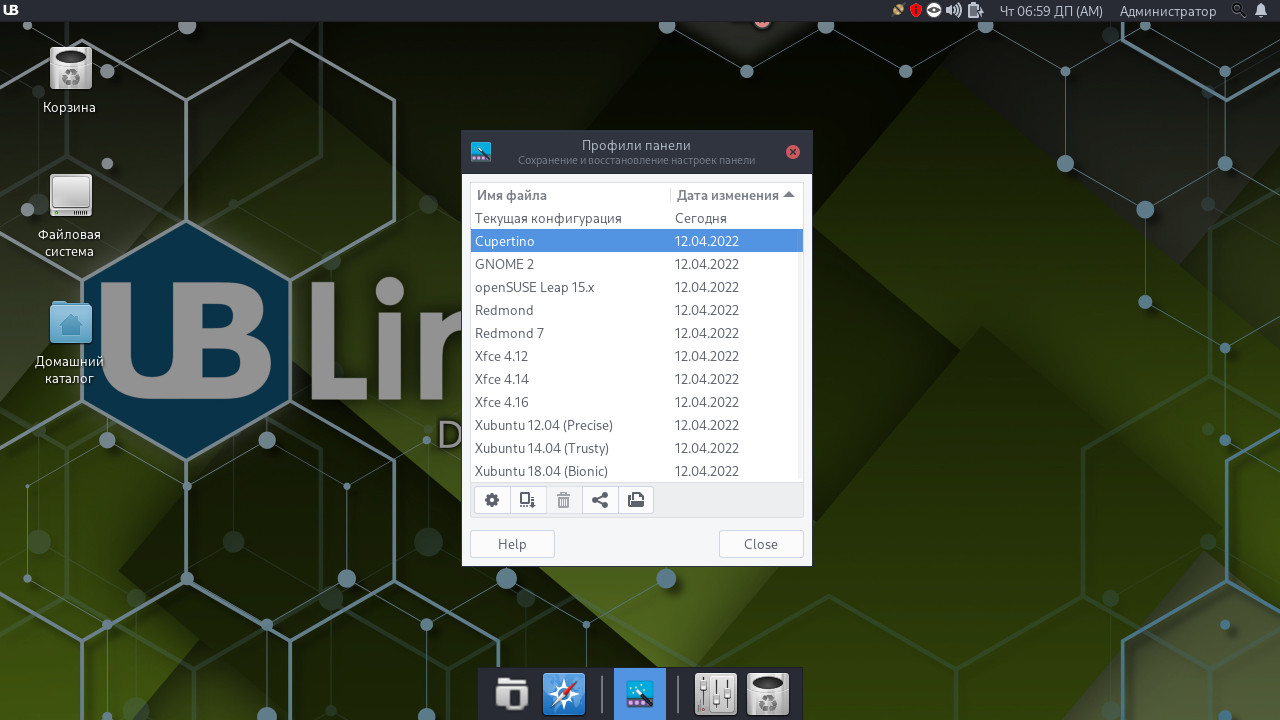The width and height of the screenshot is (1280, 720).
Task: Select the GNOME 2 profile
Action: (637, 264)
